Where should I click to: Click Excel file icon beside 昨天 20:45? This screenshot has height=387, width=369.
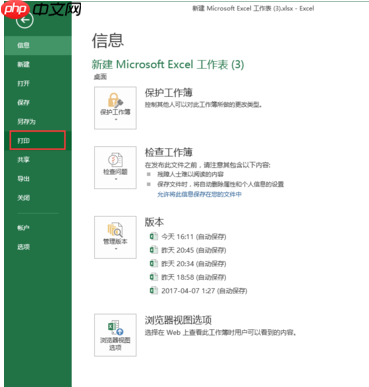click(x=153, y=250)
